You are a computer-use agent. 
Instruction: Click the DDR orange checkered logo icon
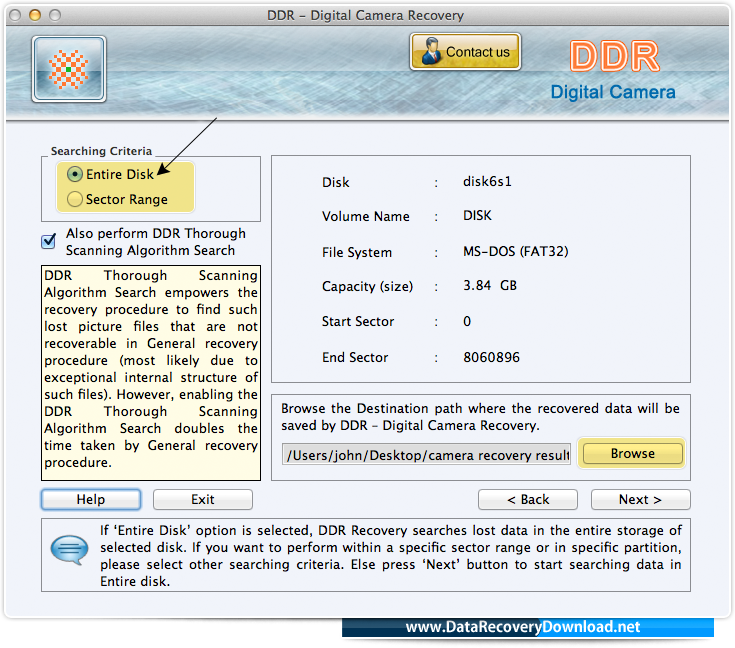69,69
